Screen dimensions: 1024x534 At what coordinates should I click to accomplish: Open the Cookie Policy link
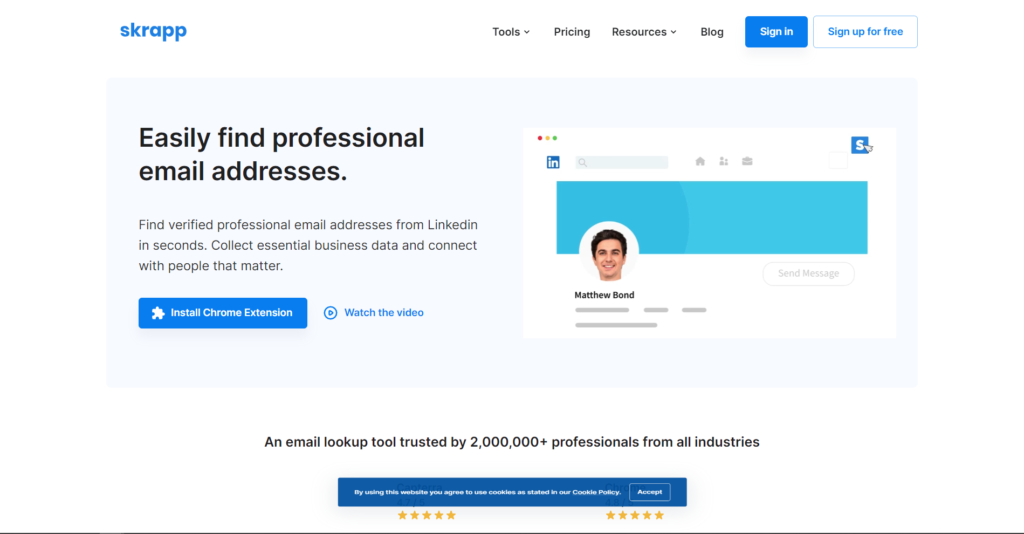(596, 492)
